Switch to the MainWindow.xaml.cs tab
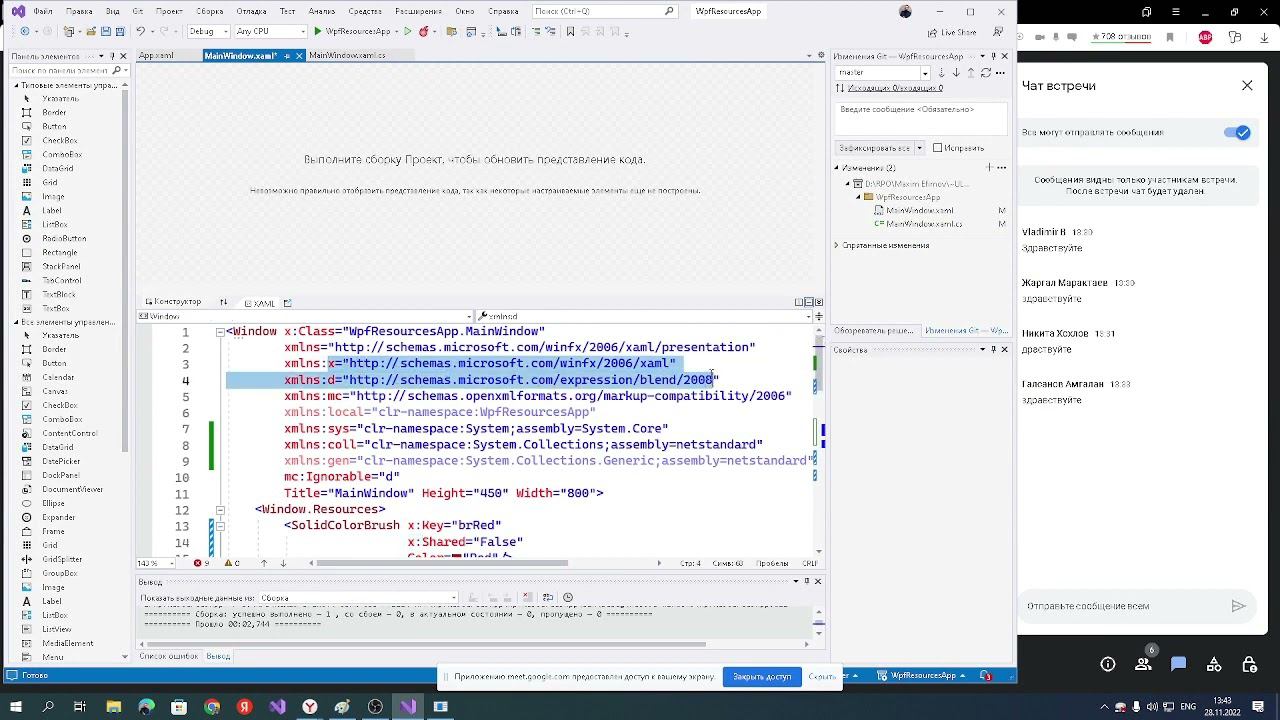Image resolution: width=1280 pixels, height=720 pixels. pyautogui.click(x=347, y=56)
